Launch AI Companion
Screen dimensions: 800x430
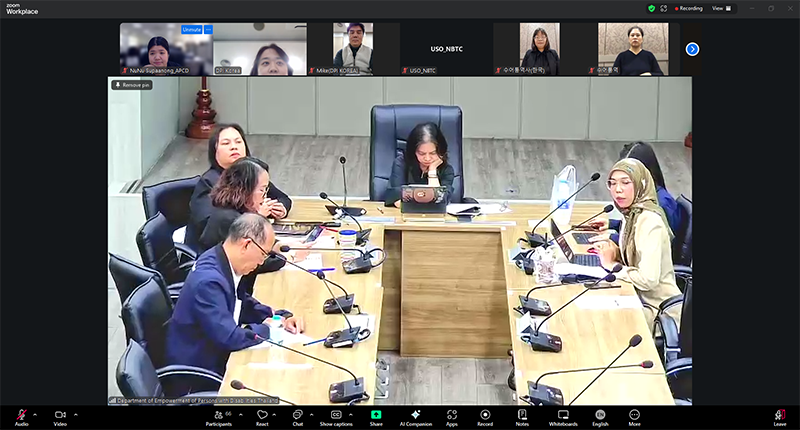pos(415,415)
